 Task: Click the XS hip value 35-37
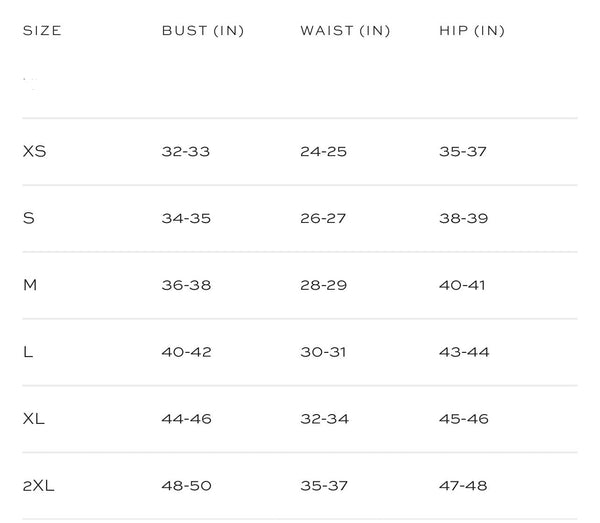tap(463, 152)
